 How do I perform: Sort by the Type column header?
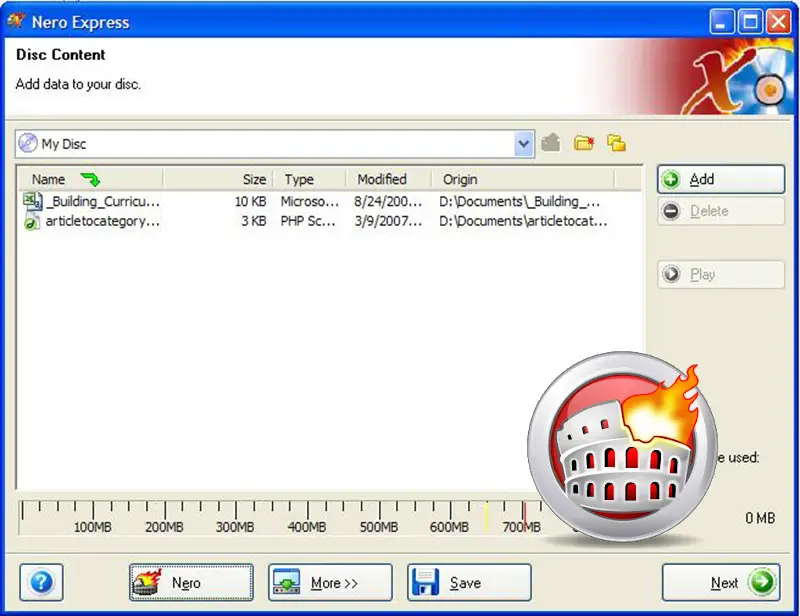310,179
